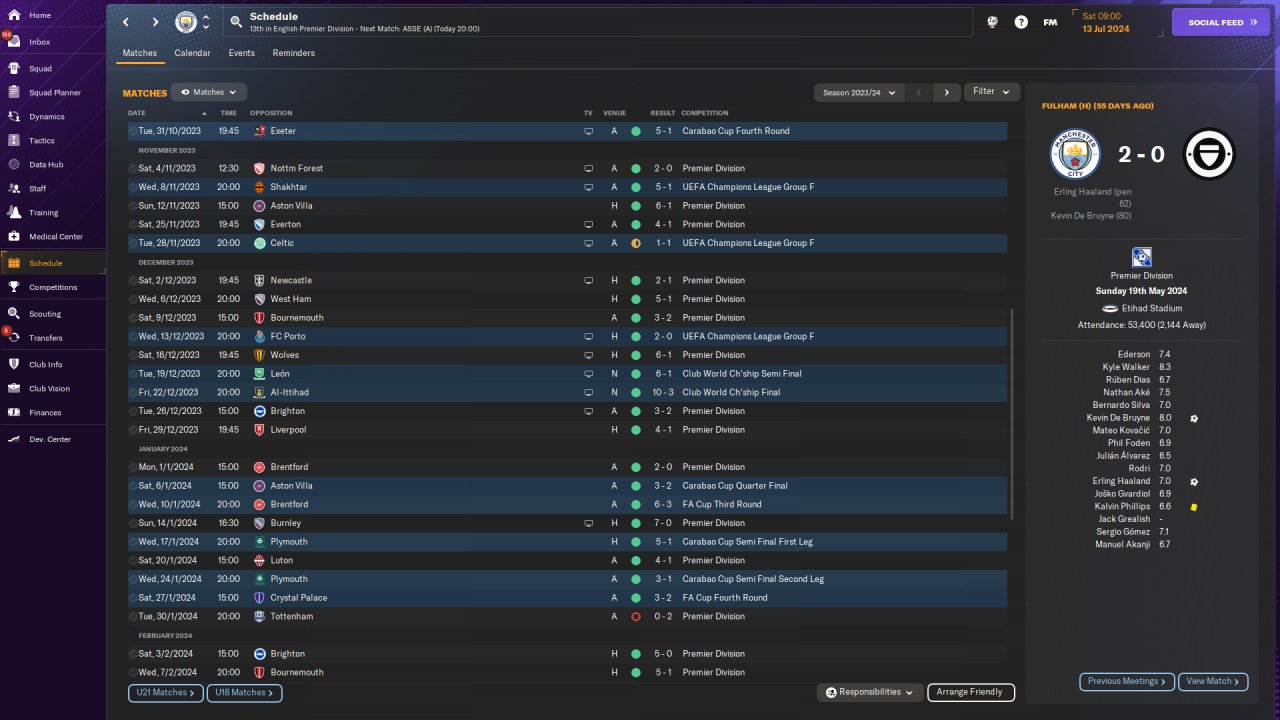Image resolution: width=1280 pixels, height=720 pixels.
Task: Open the help question mark icon
Action: click(1021, 22)
